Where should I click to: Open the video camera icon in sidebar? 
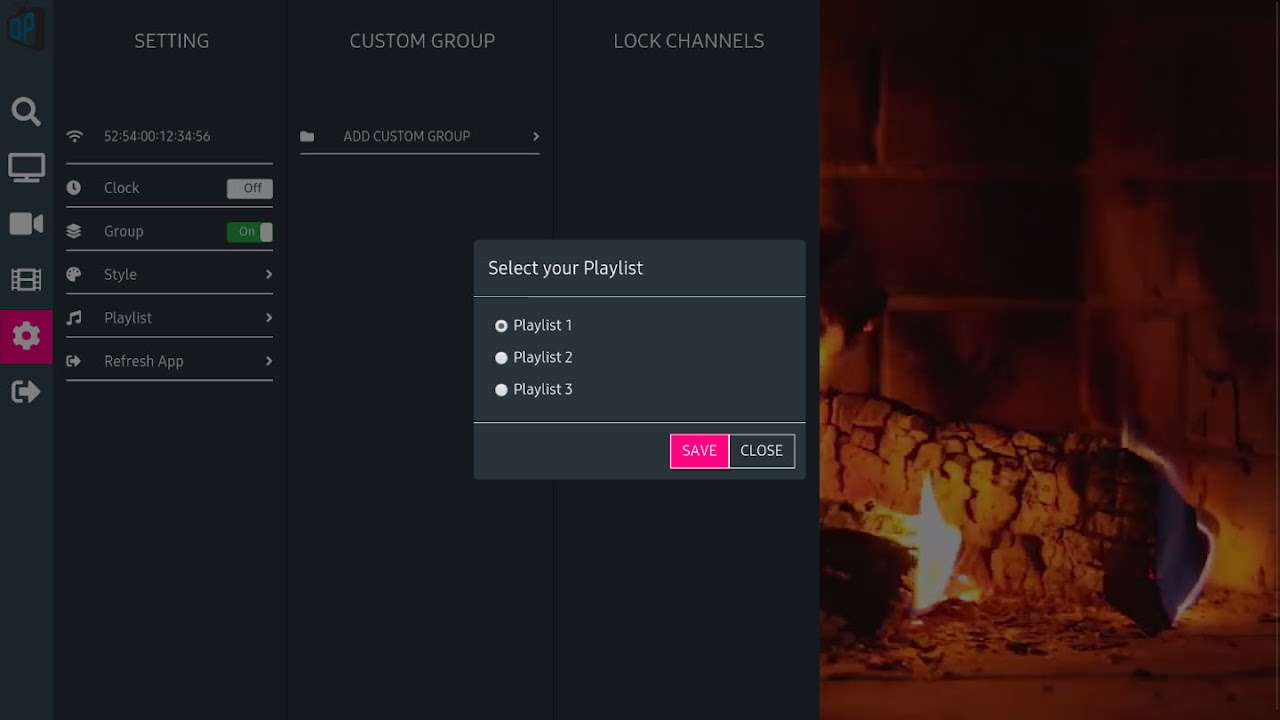pyautogui.click(x=26, y=224)
